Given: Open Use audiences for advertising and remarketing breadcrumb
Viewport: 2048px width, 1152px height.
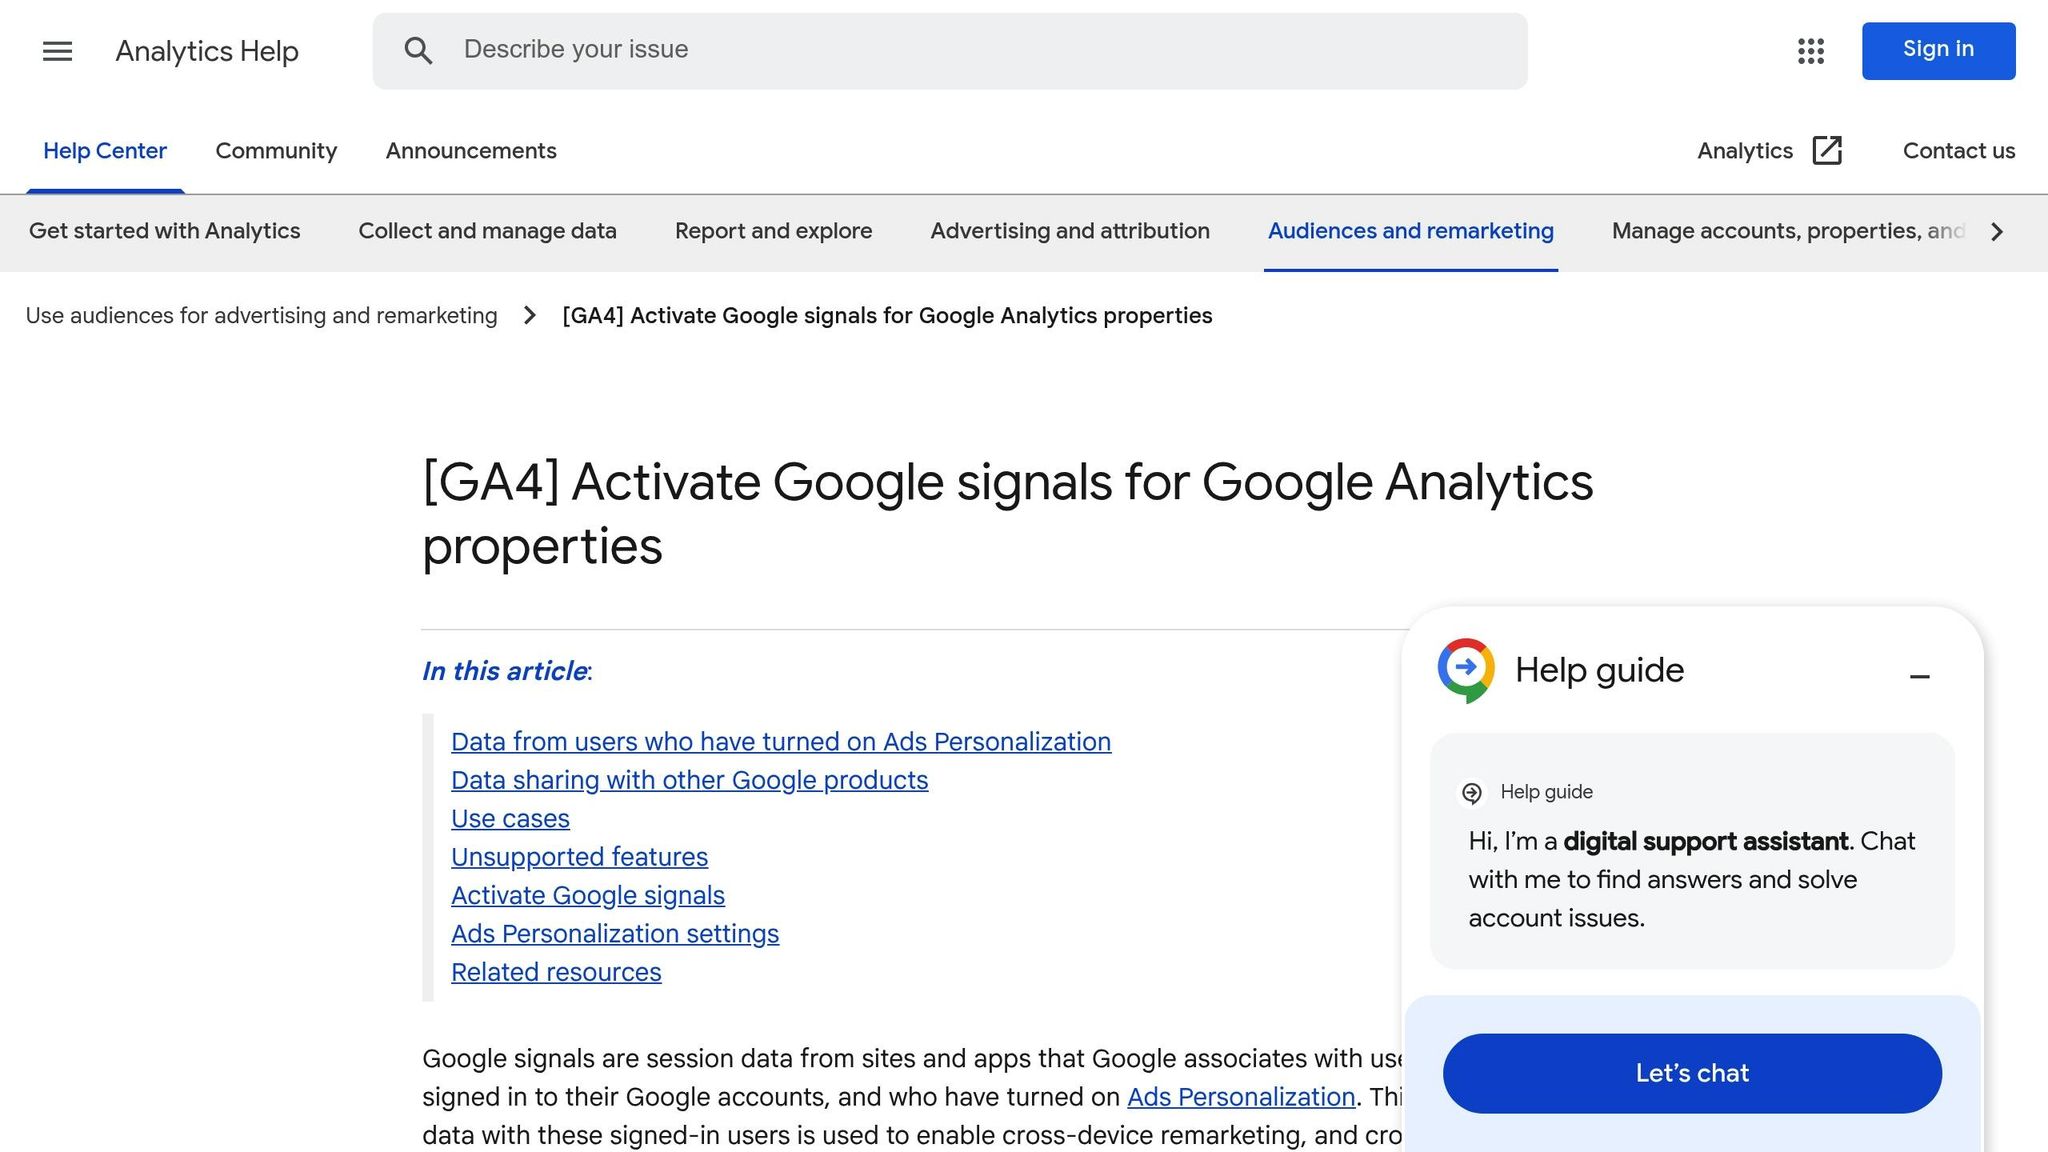Looking at the screenshot, I should coord(261,315).
